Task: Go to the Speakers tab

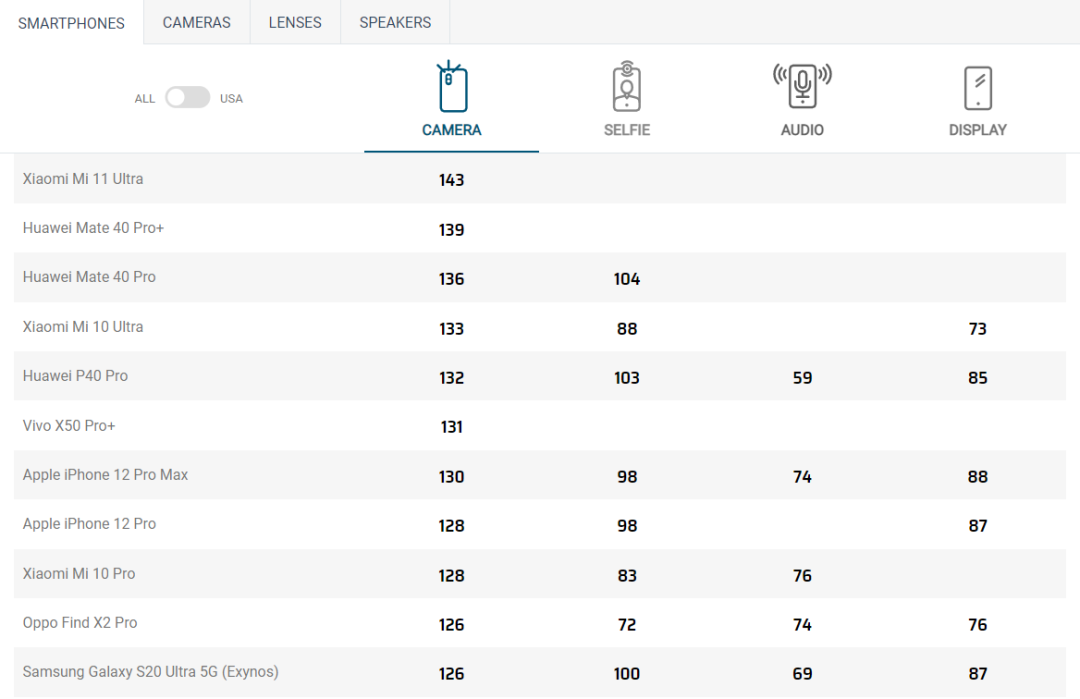Action: click(395, 22)
